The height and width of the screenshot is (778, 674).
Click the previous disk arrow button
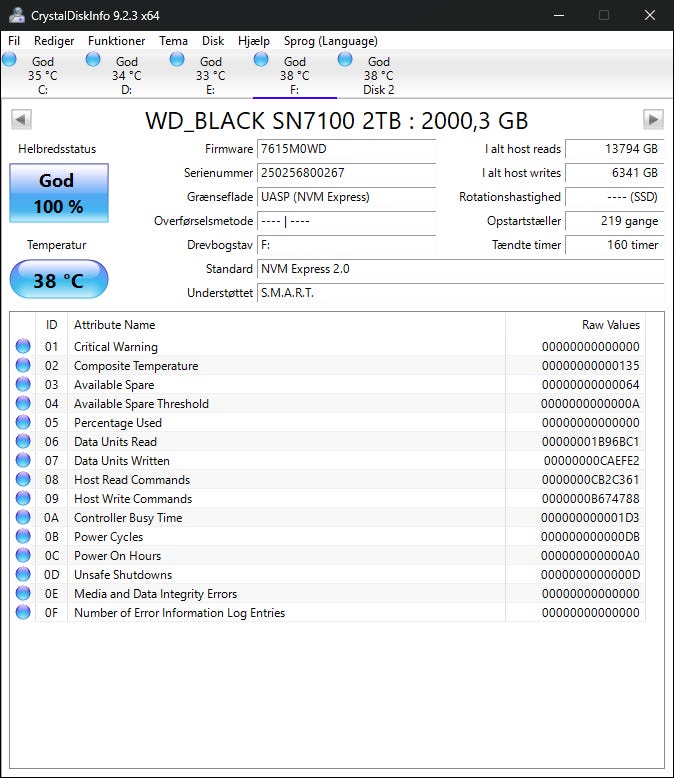[x=21, y=120]
